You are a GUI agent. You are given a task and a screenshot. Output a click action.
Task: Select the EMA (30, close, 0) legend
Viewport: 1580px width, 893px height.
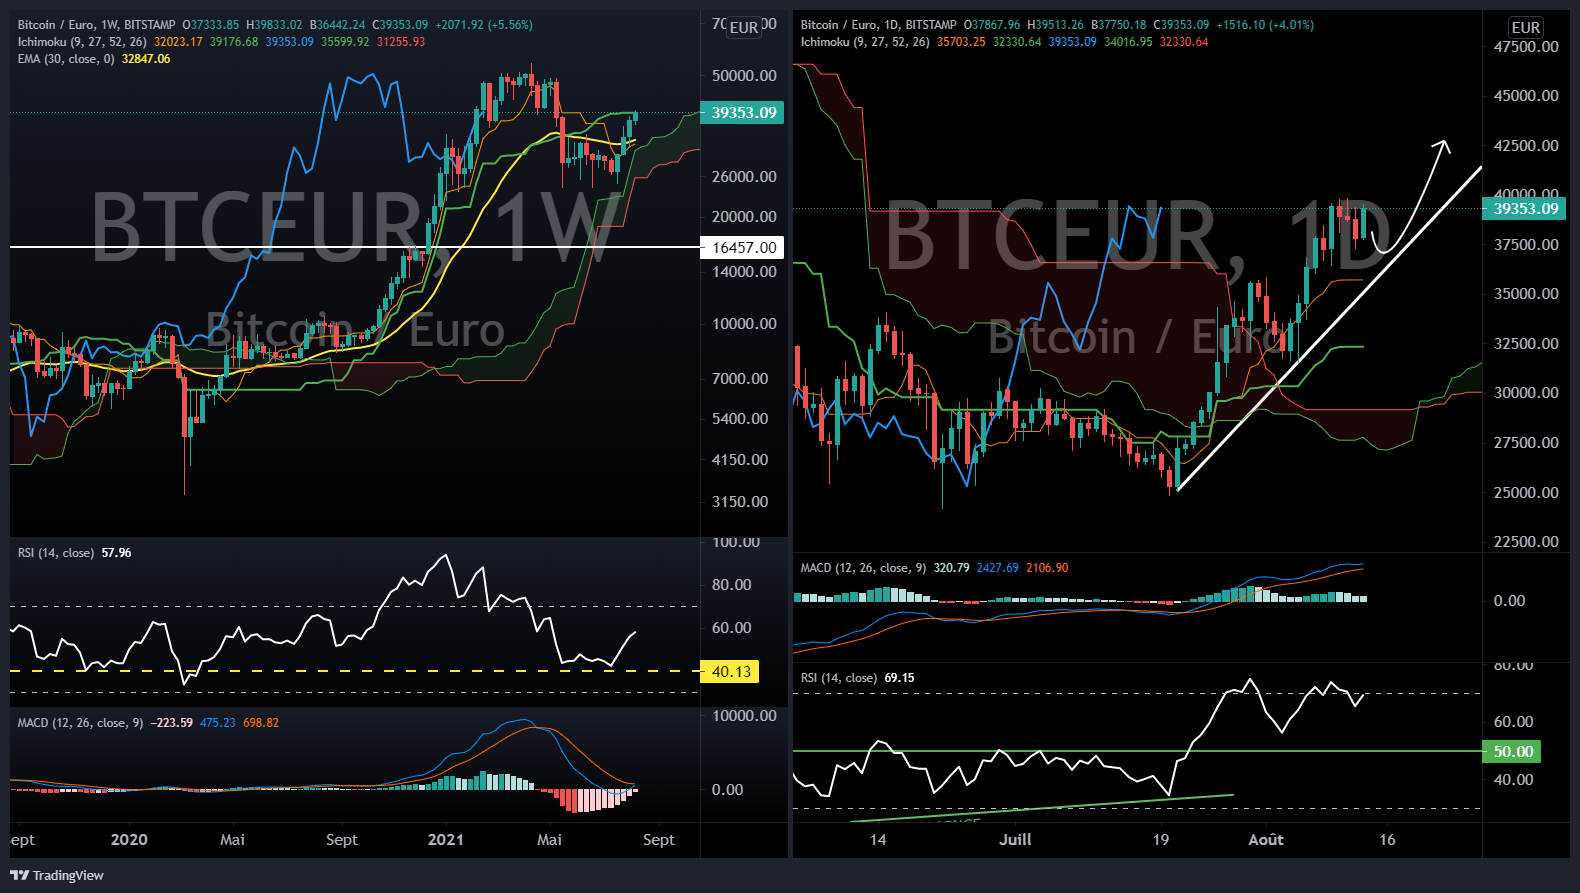coord(66,59)
